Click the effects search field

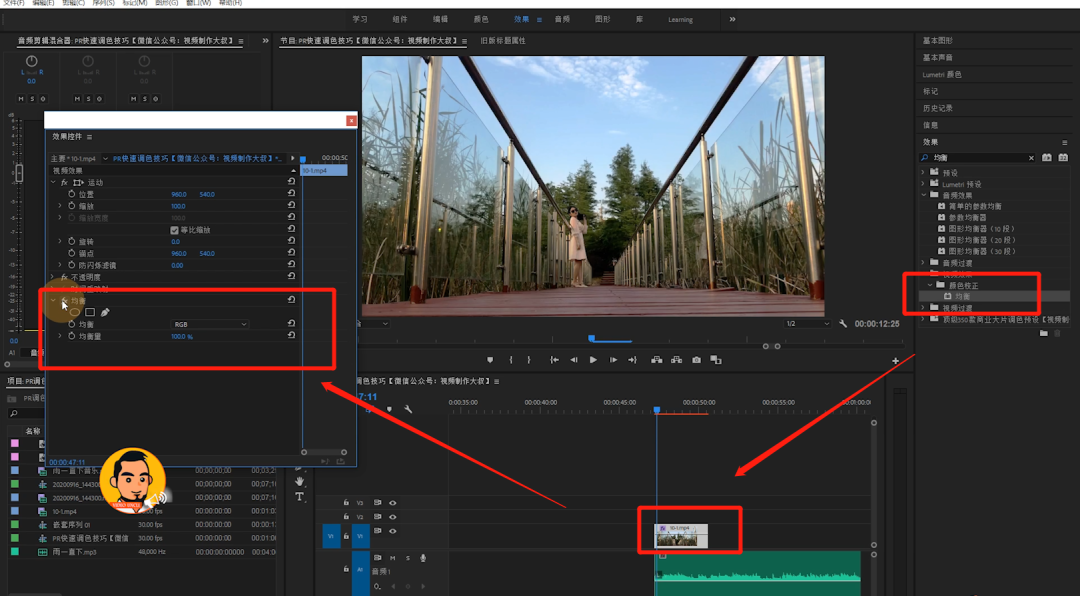[978, 158]
